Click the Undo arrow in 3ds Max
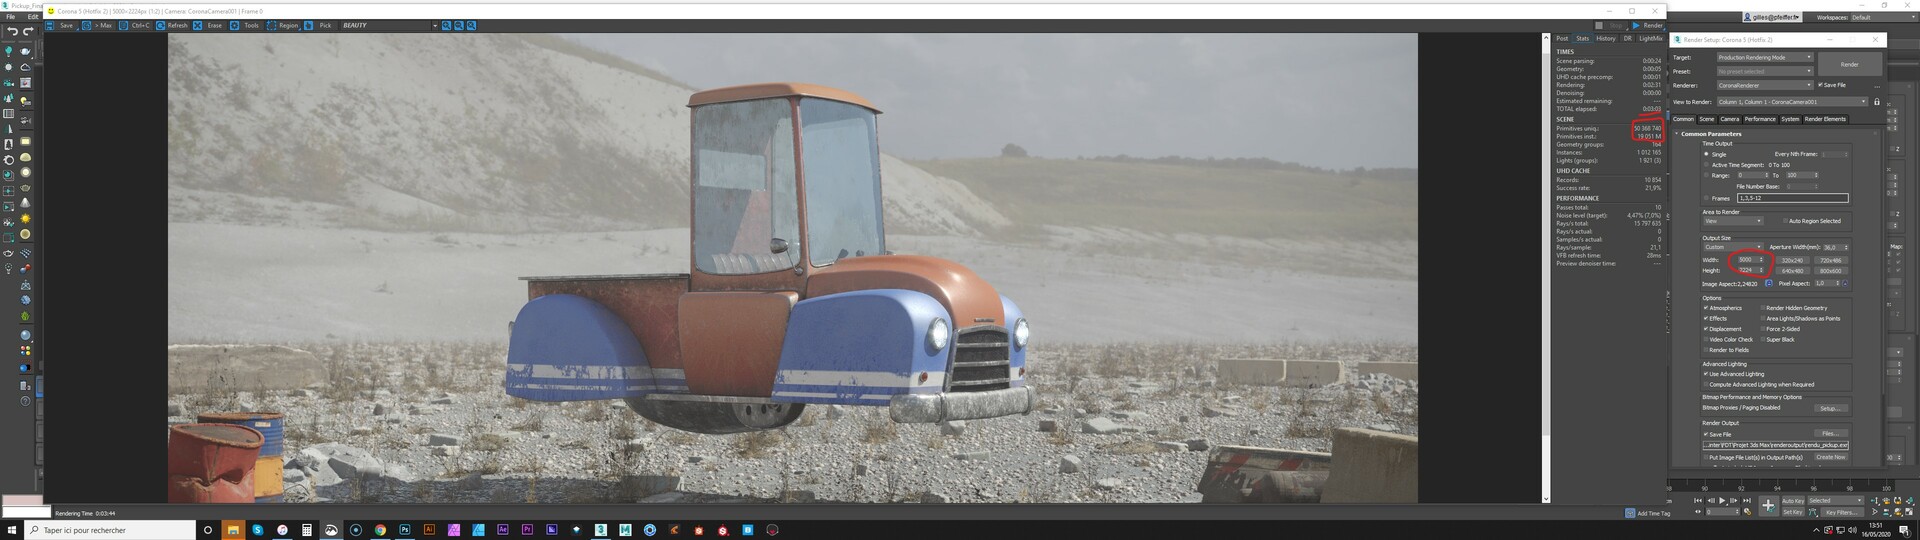The height and width of the screenshot is (540, 1920). coord(12,31)
